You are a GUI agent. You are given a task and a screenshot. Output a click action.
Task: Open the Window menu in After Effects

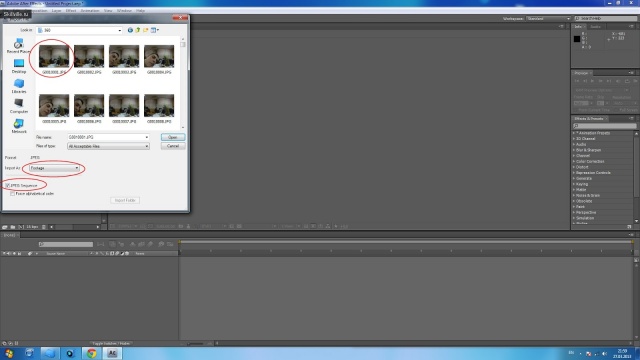coord(124,11)
